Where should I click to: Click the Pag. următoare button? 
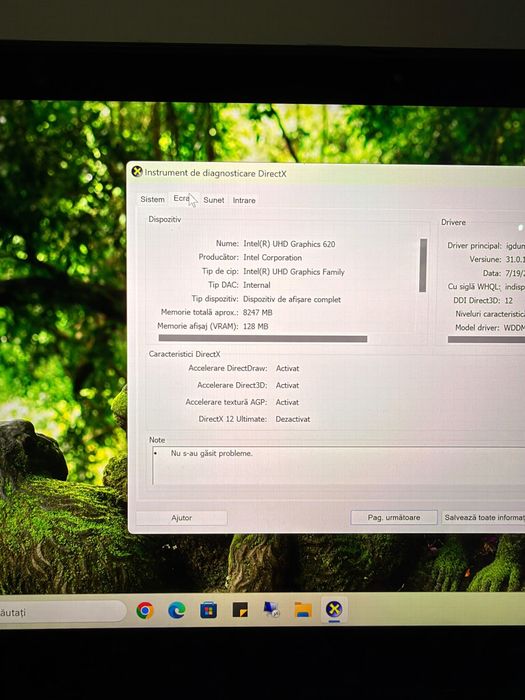394,517
